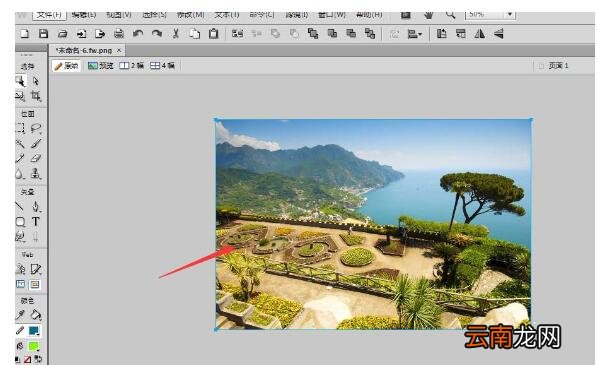The width and height of the screenshot is (598, 365).
Task: Open the 选择(S) menu
Action: coord(154,14)
